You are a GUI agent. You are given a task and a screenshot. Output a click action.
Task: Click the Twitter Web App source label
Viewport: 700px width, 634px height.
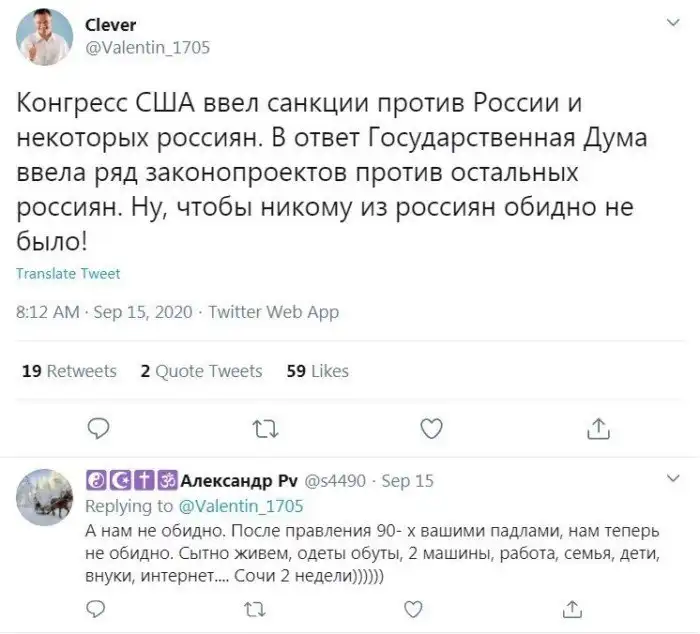274,313
